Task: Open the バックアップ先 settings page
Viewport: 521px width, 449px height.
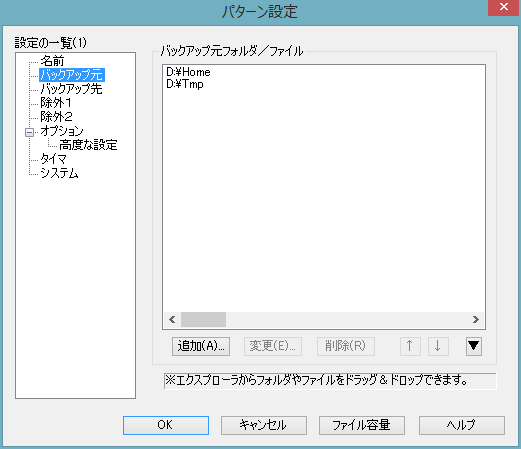Action: [71, 89]
